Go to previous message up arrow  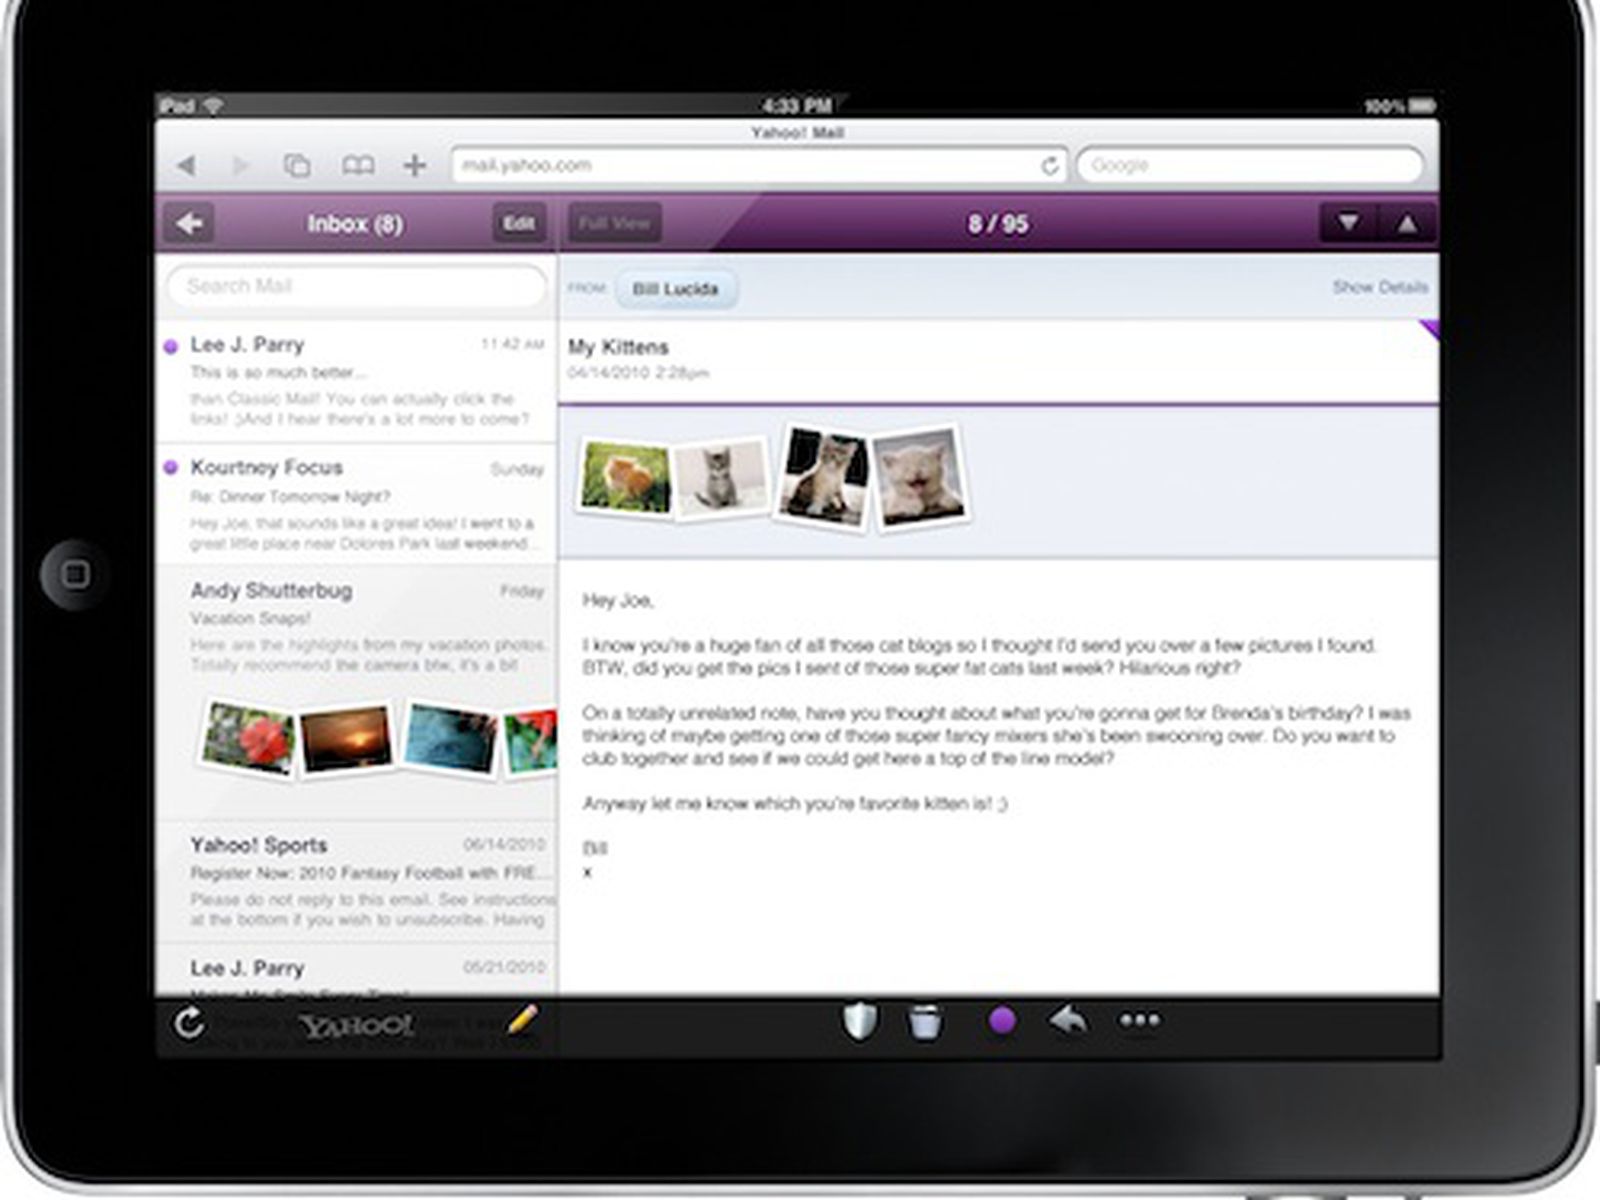pos(1407,223)
